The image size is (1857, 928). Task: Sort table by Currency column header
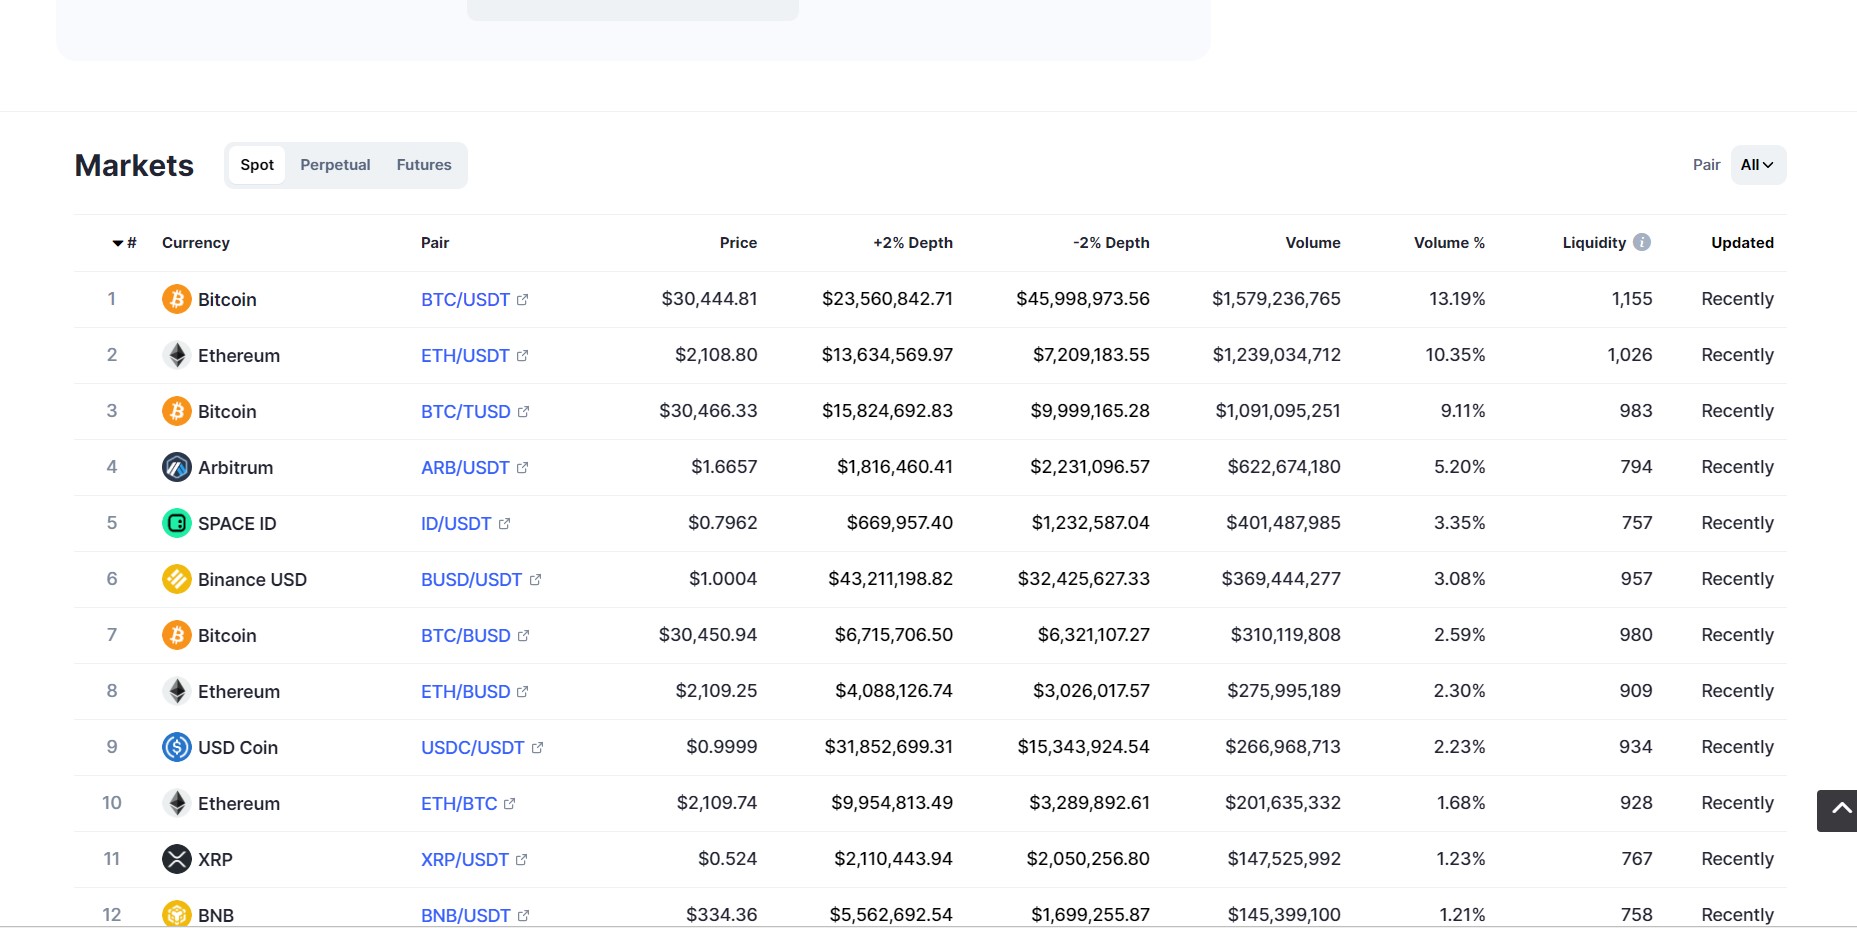click(196, 243)
